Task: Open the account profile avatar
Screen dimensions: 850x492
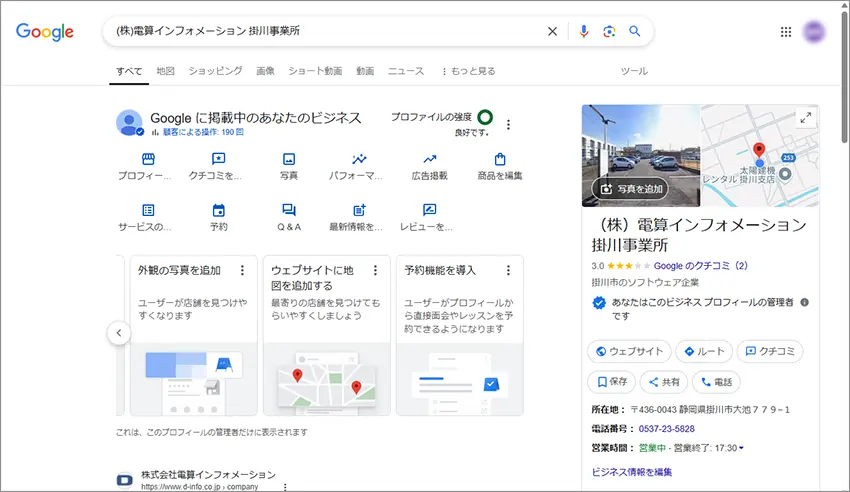Action: (814, 32)
